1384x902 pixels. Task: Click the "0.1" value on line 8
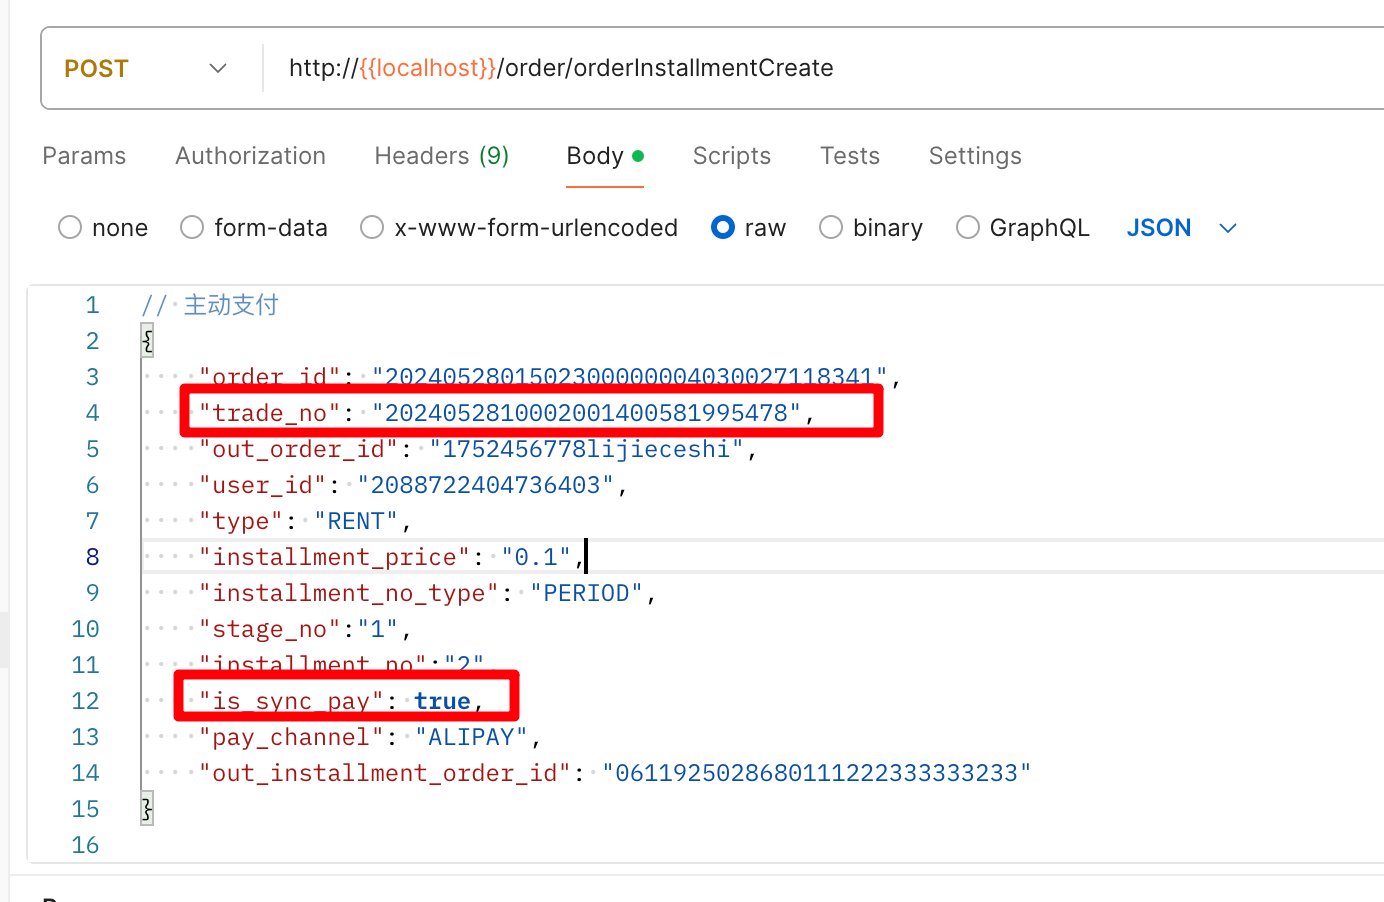pyautogui.click(x=536, y=557)
